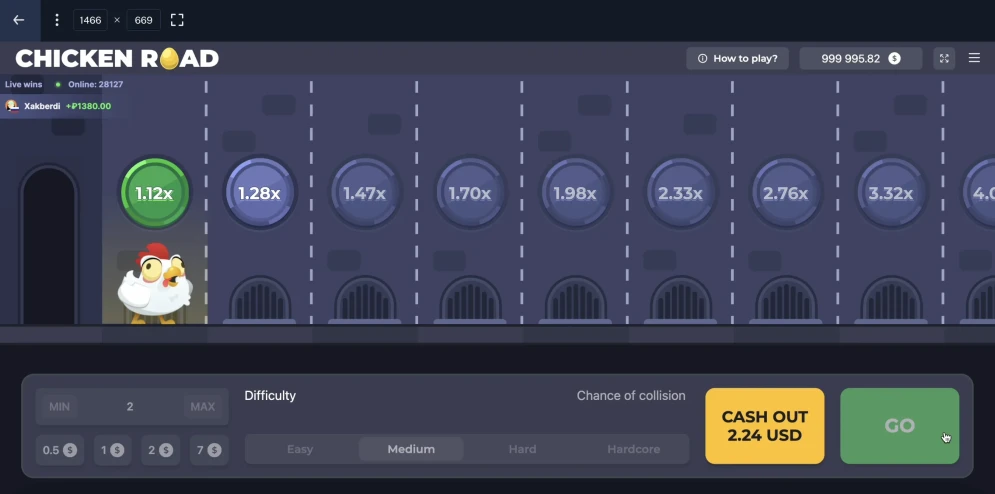This screenshot has height=494, width=995.
Task: Select Easy difficulty
Action: pos(300,449)
